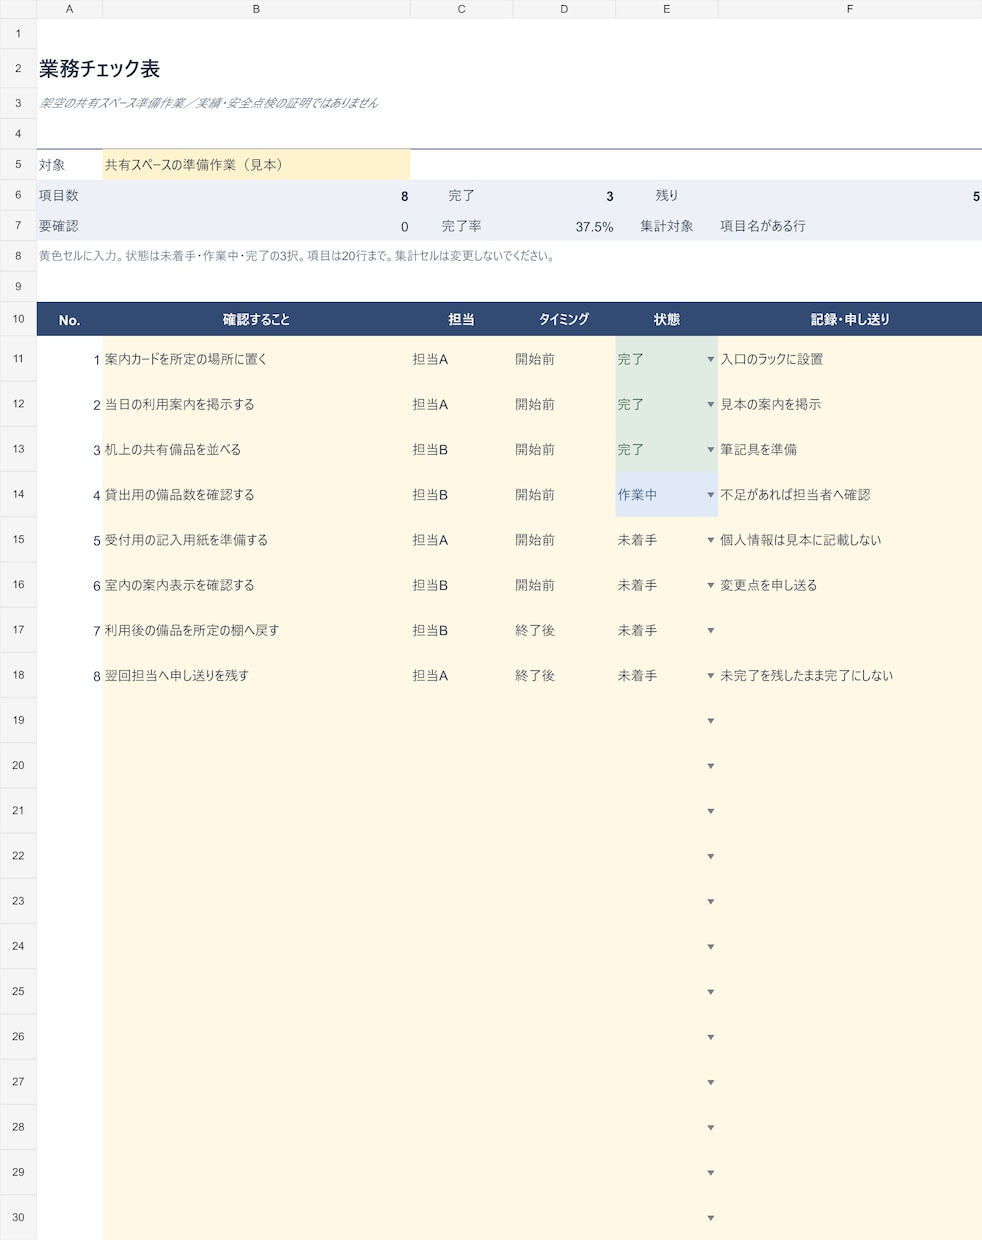Select the 37.5% completion rate cell
The width and height of the screenshot is (982, 1240).
coord(564,226)
